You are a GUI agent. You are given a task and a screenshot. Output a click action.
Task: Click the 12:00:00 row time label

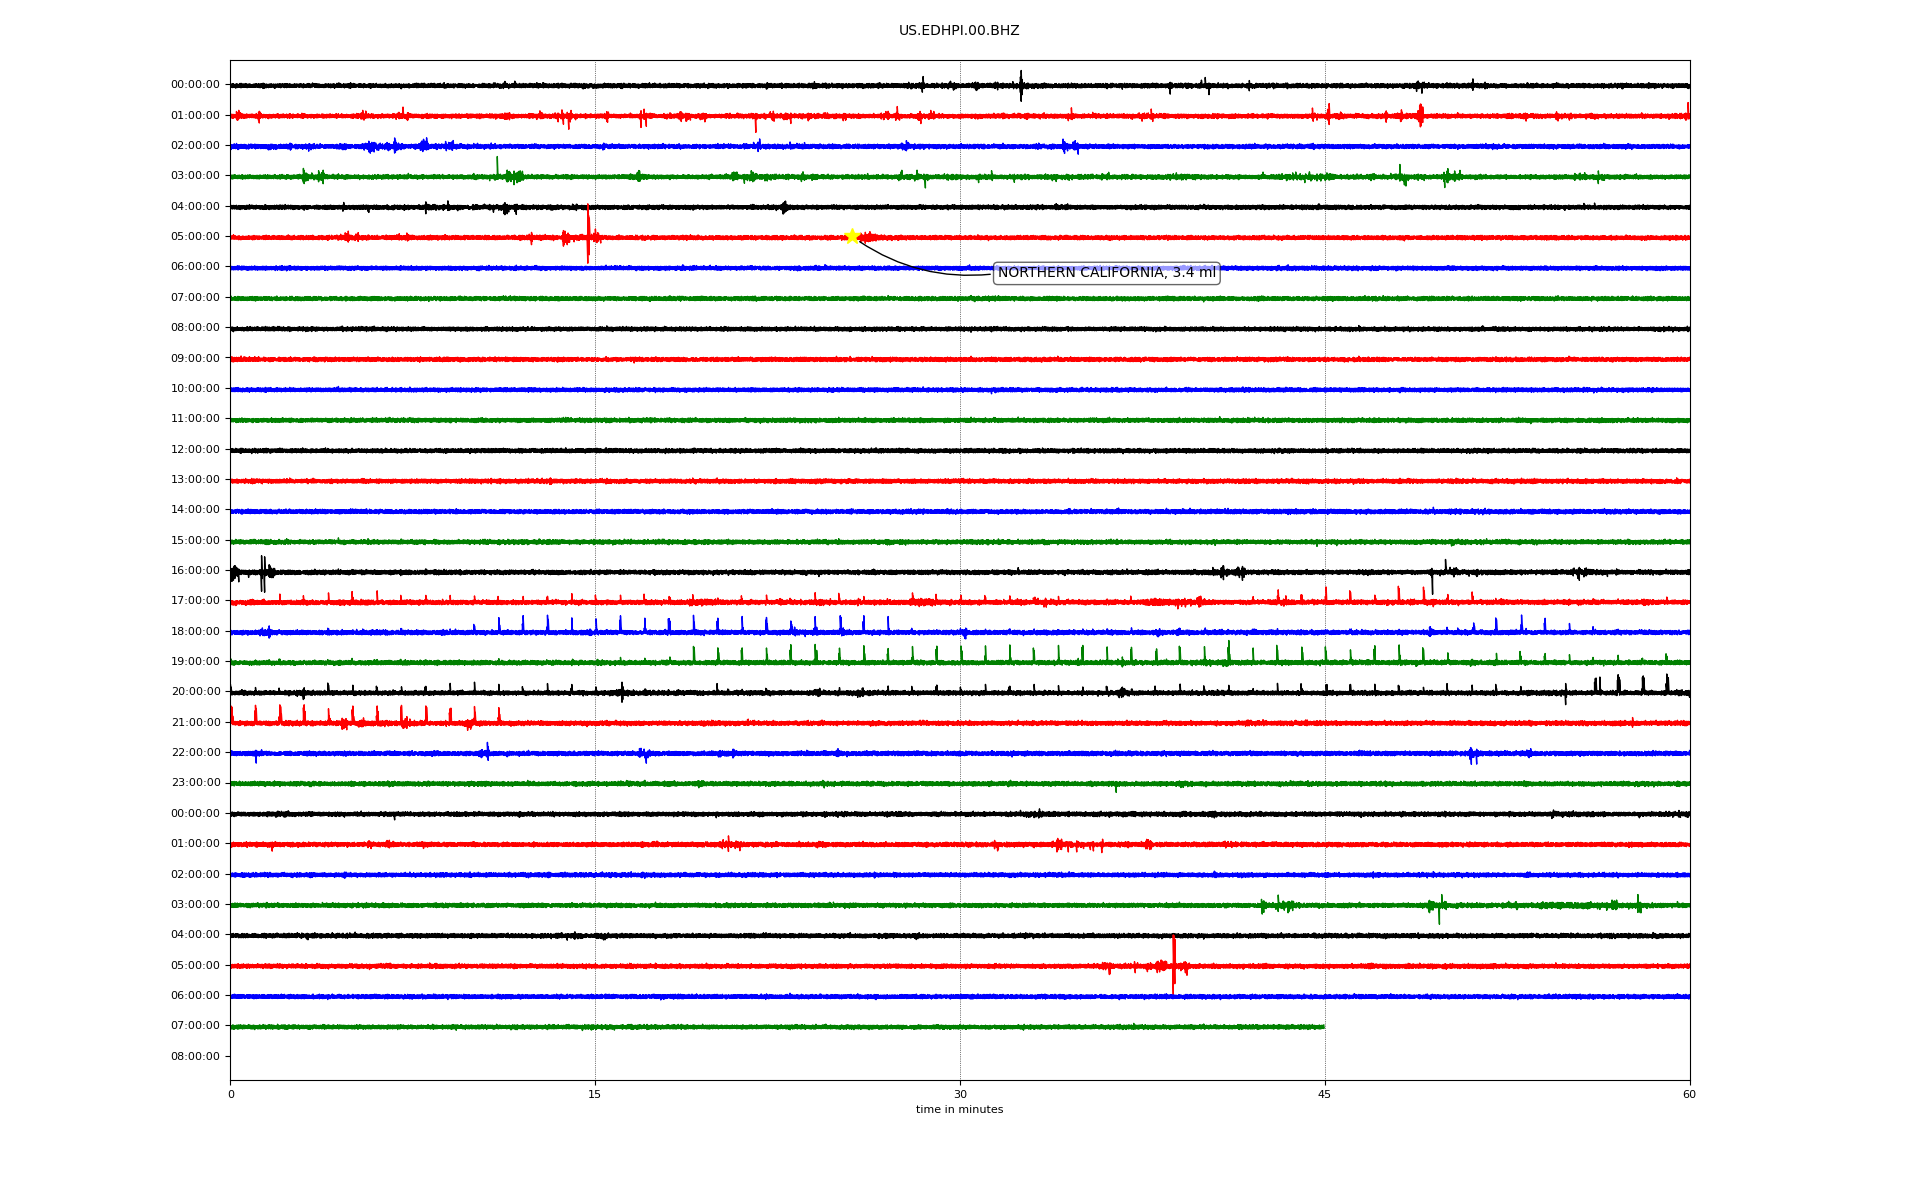point(195,450)
